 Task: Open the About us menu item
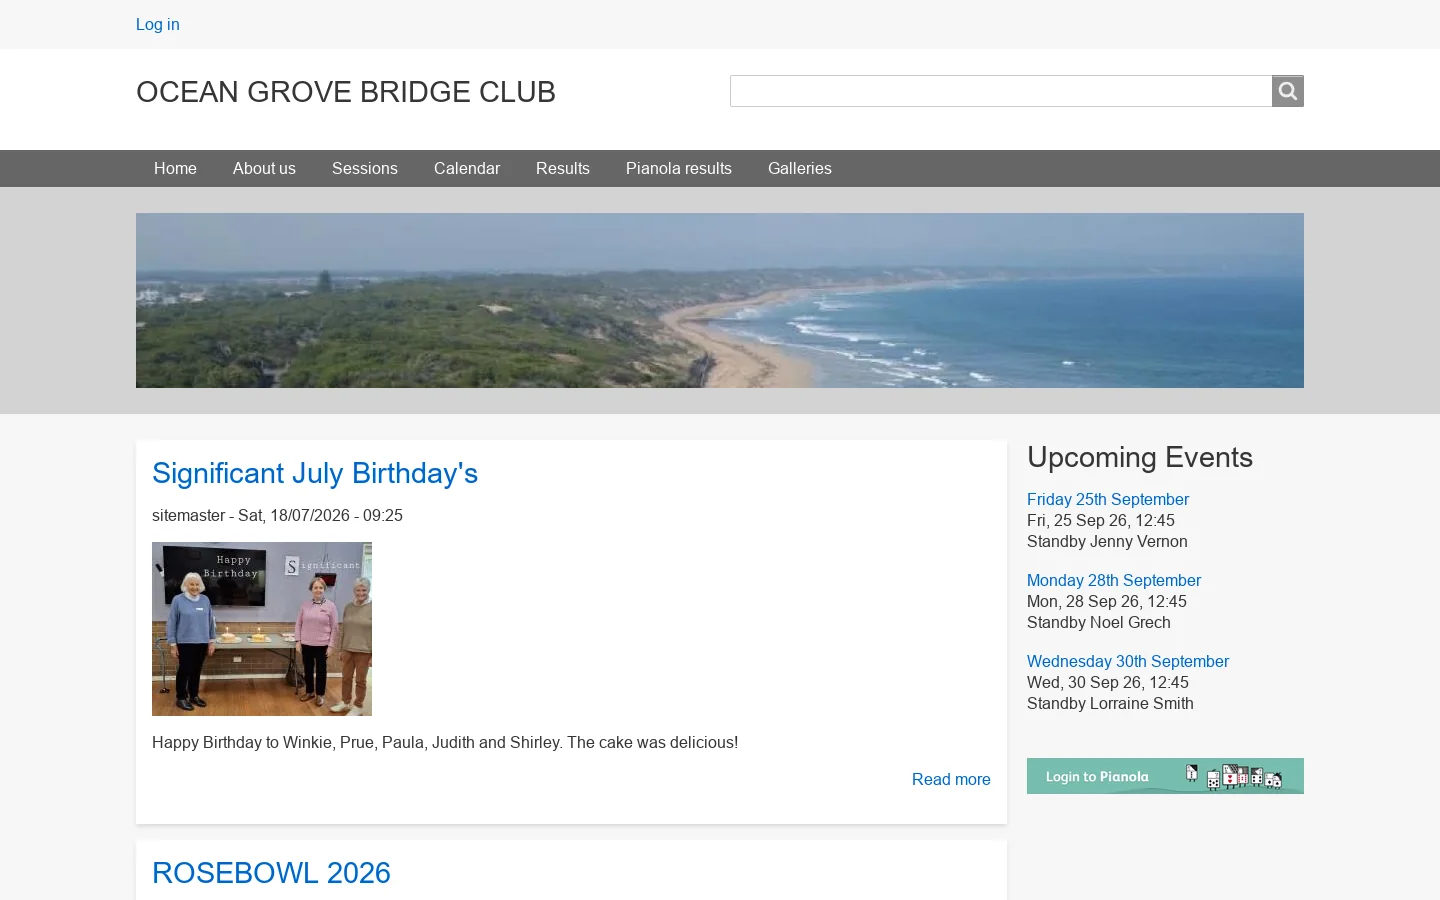tap(264, 168)
